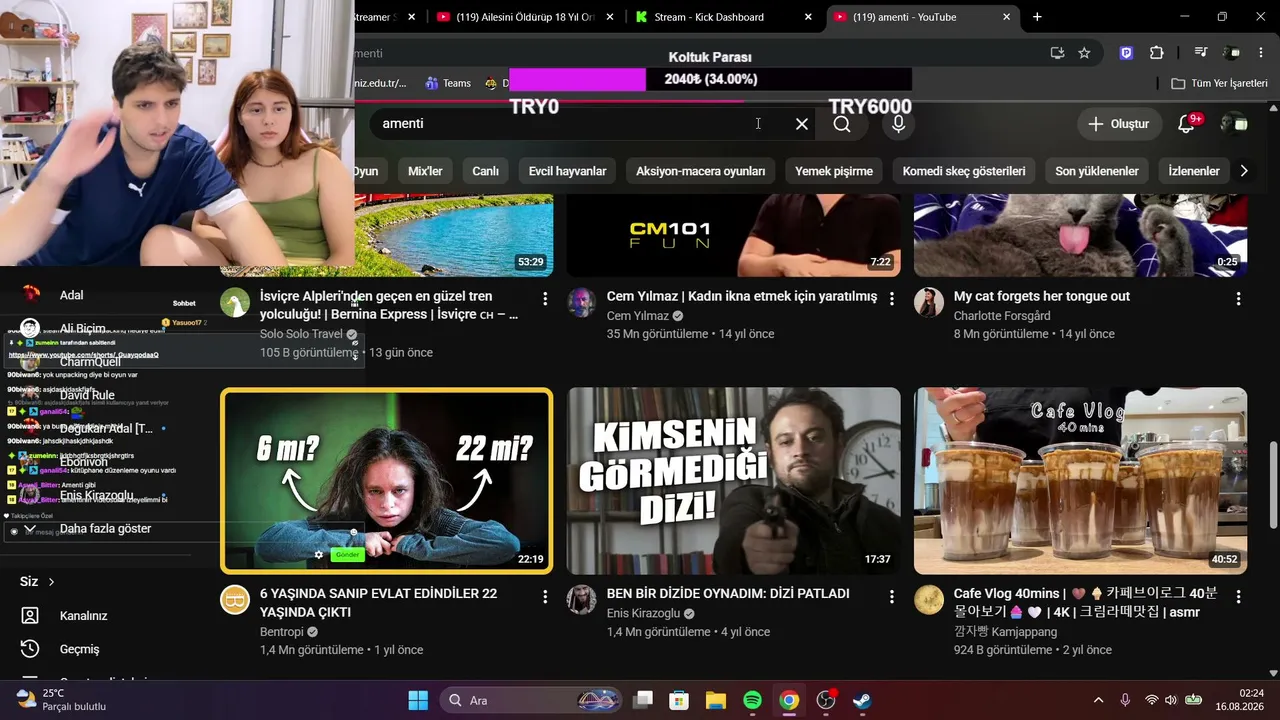Click the install app icon in address bar
1280x720 pixels.
pos(1057,53)
